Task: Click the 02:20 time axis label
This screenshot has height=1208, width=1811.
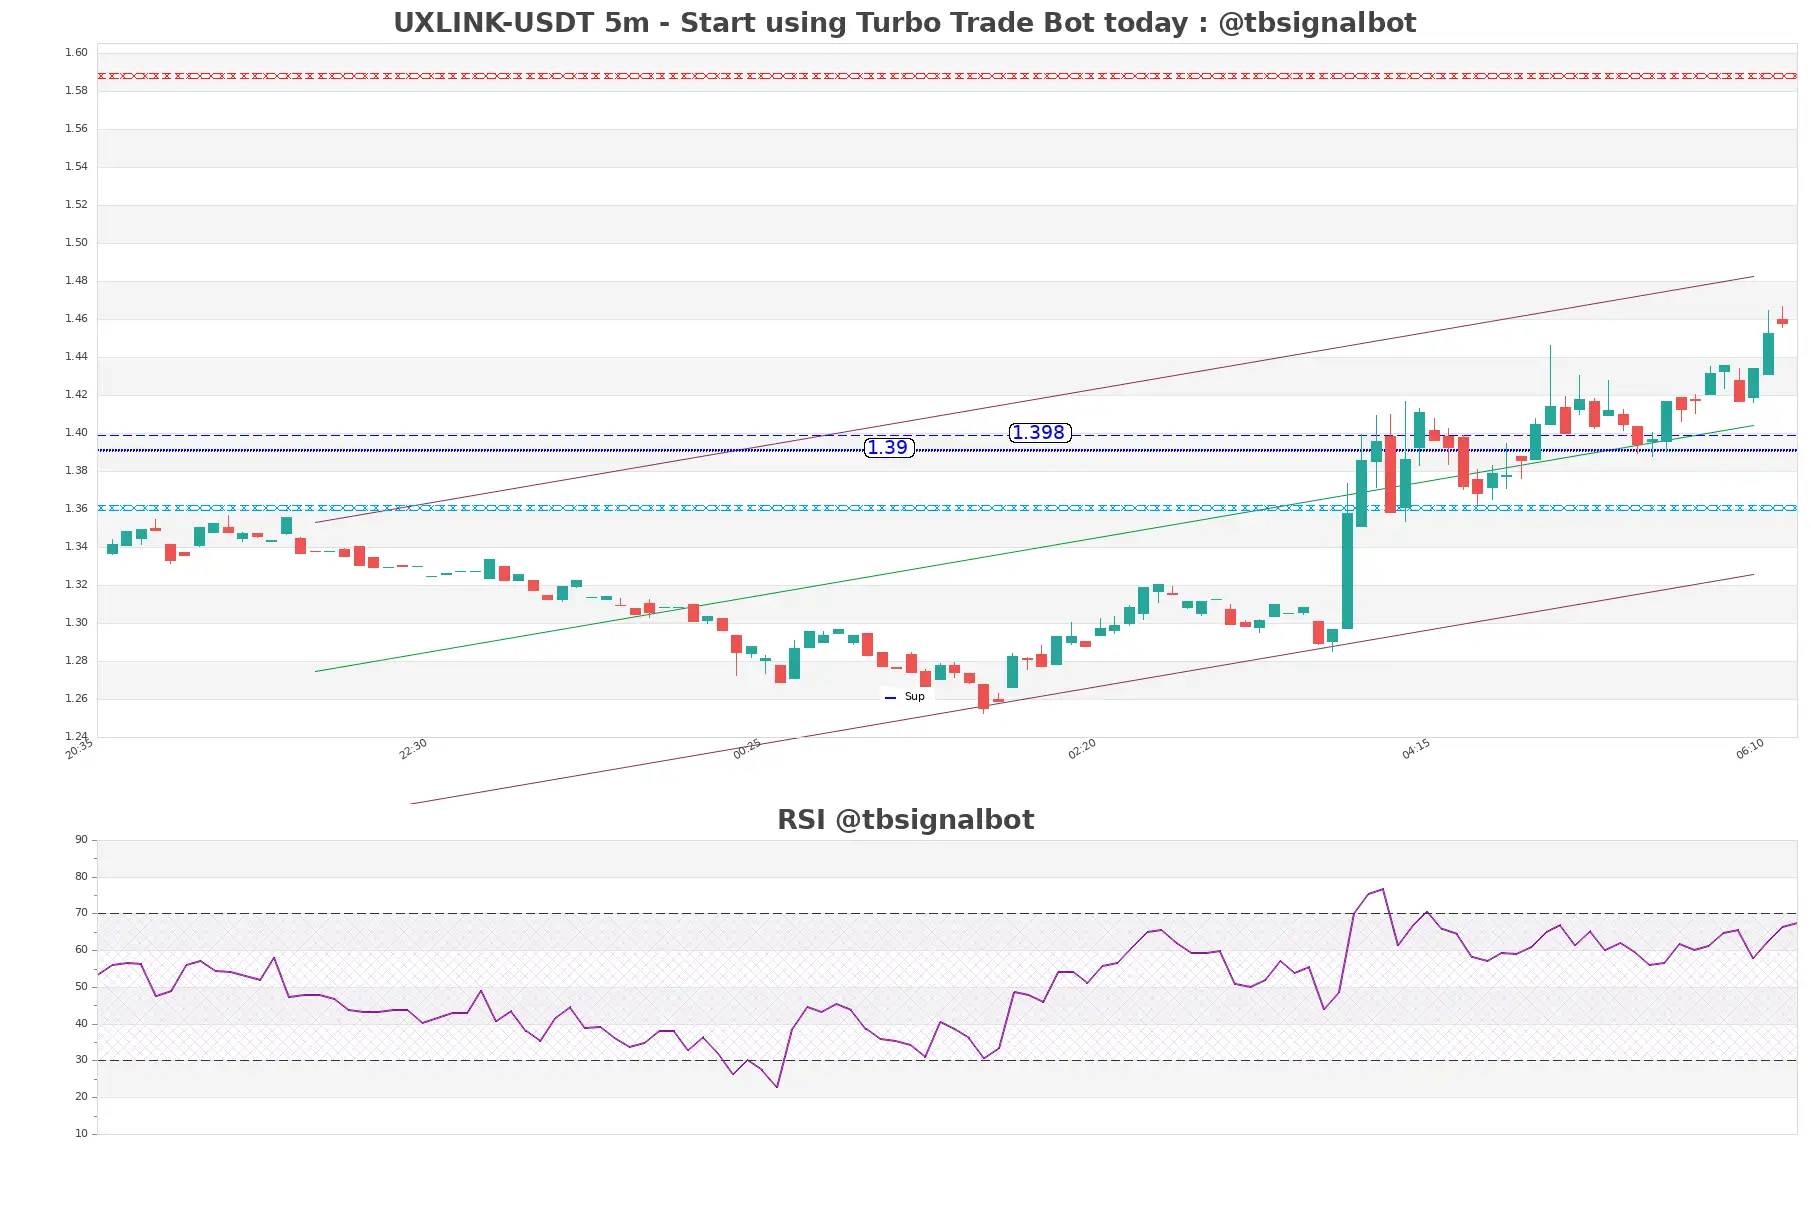Action: click(x=1082, y=749)
